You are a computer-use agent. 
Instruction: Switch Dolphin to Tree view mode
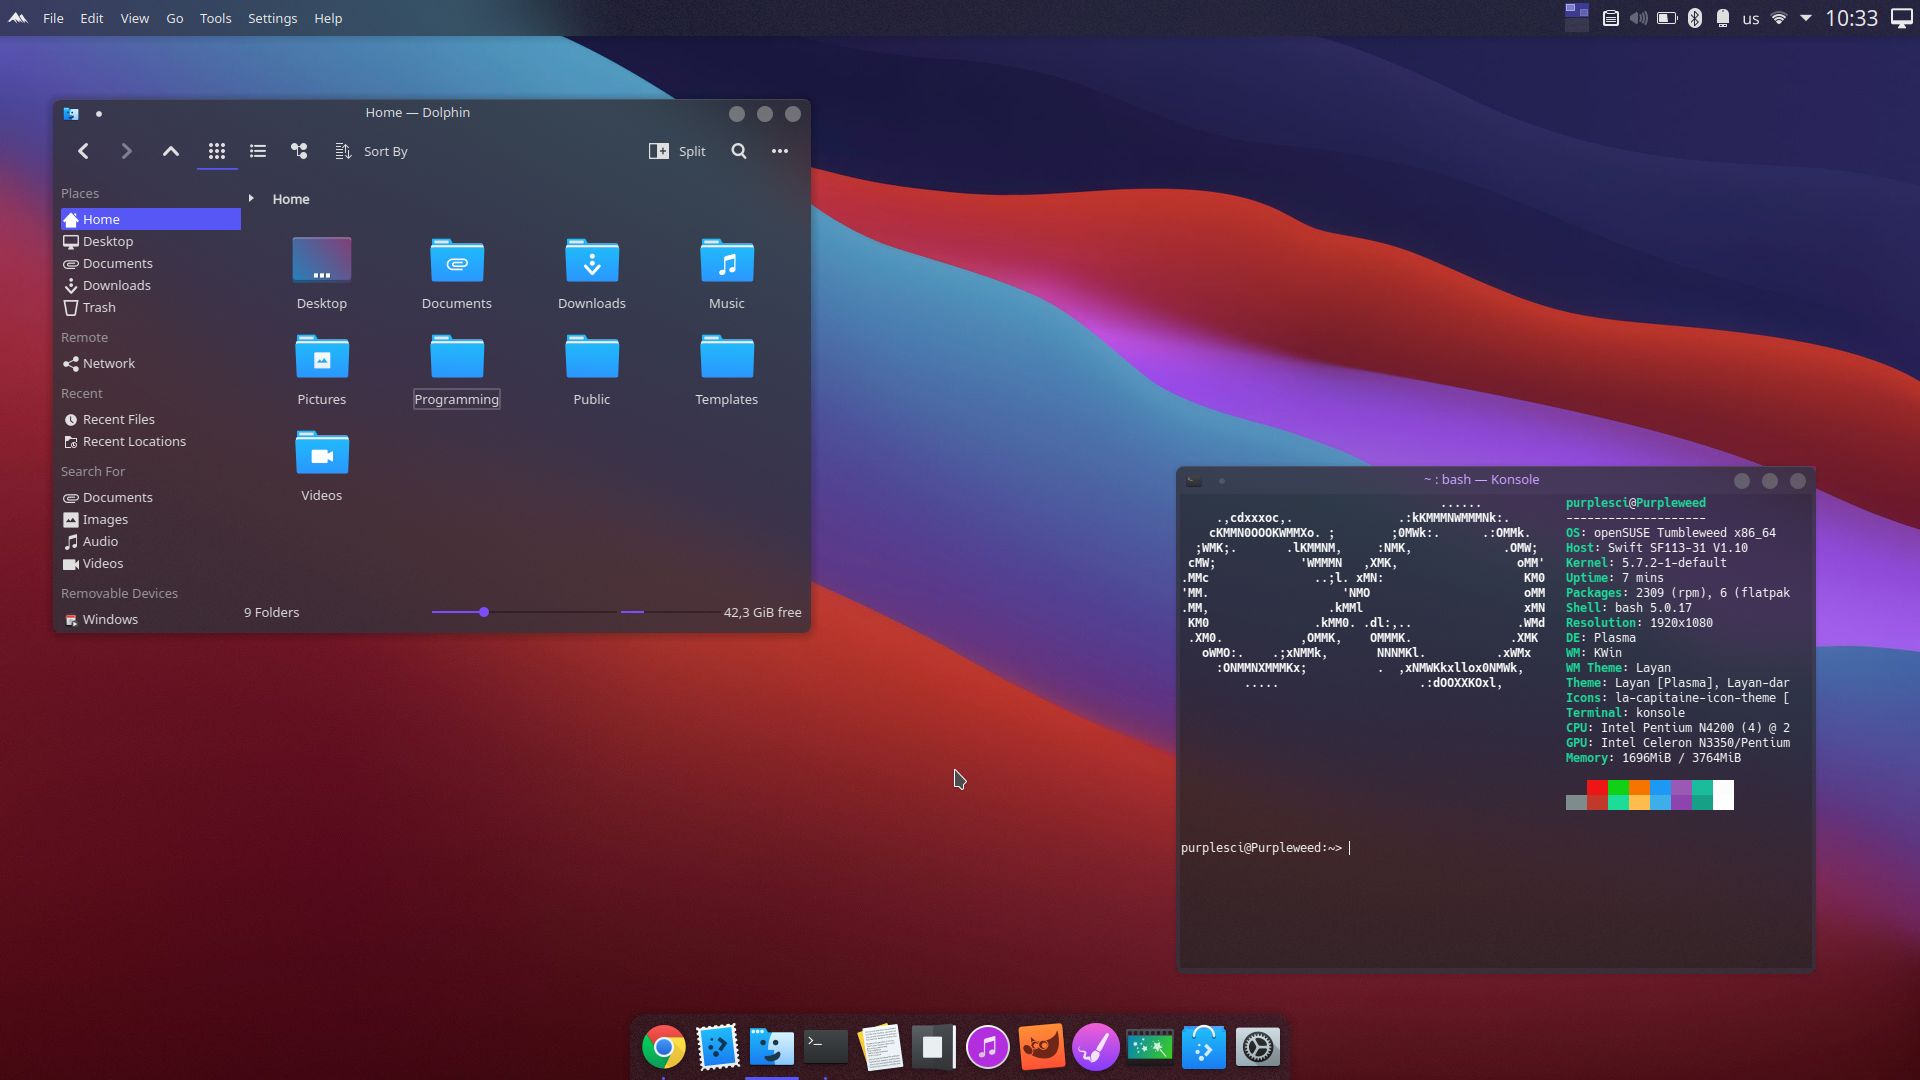tap(299, 151)
